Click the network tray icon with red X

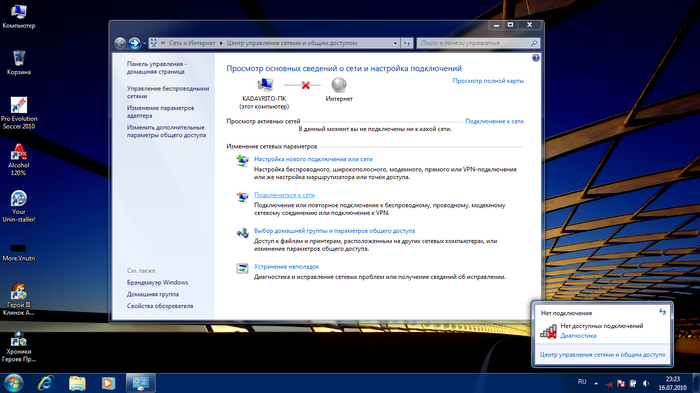[609, 384]
